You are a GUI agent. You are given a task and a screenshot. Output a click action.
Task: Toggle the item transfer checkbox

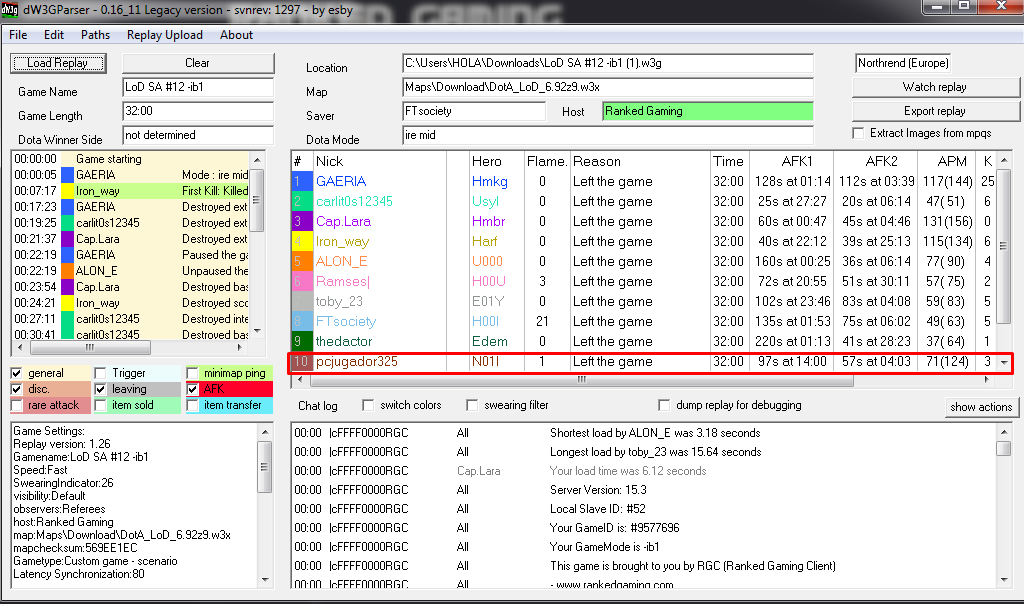tap(192, 405)
